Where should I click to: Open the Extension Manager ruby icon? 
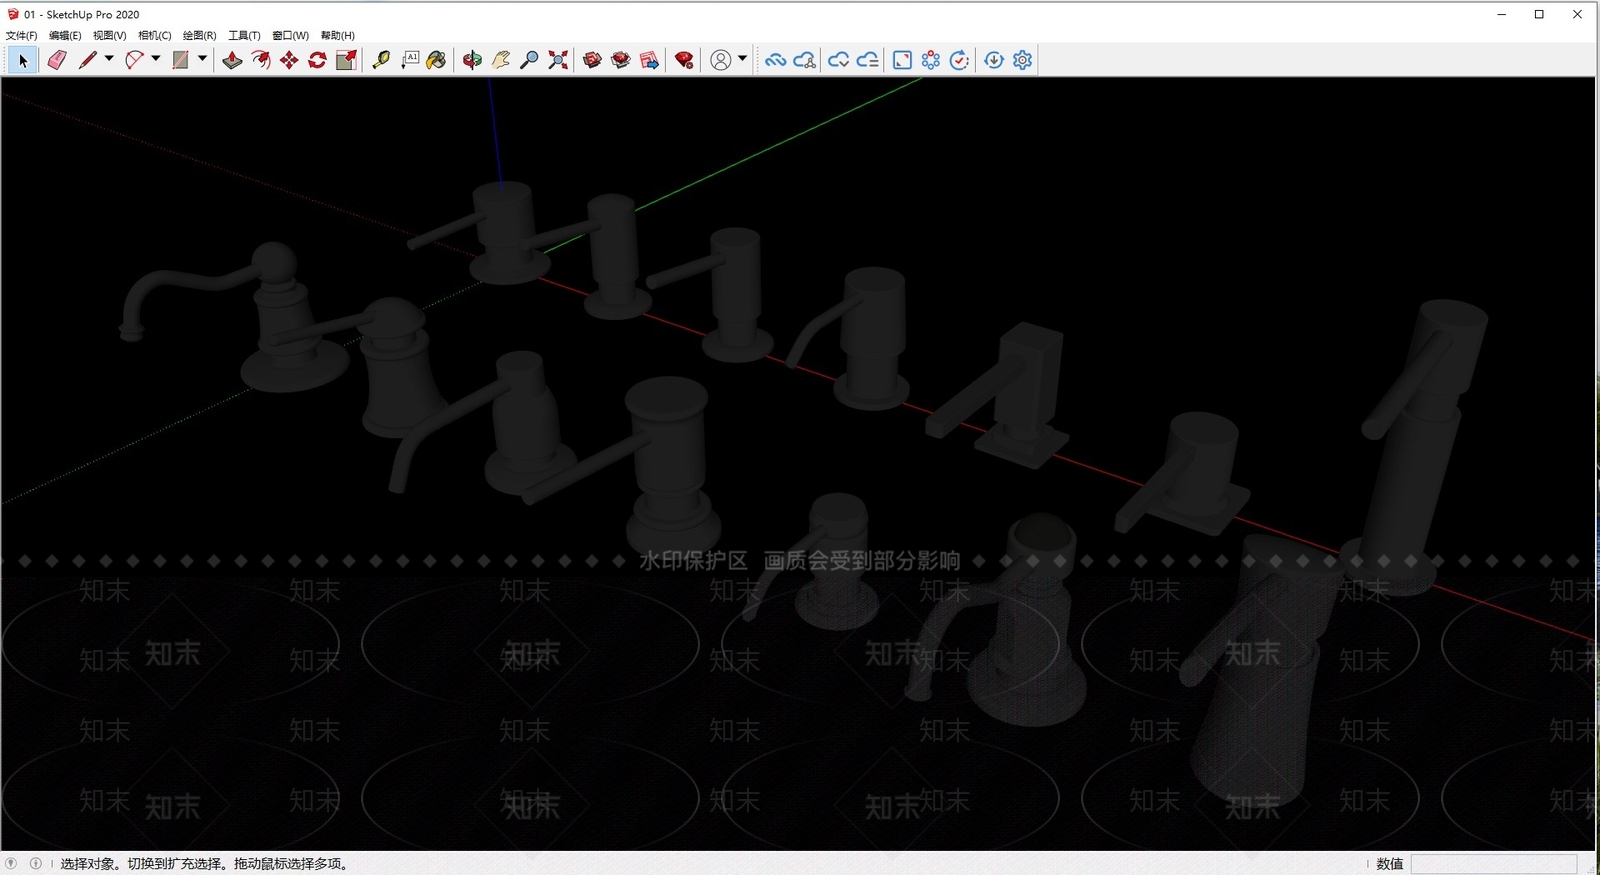[x=684, y=60]
